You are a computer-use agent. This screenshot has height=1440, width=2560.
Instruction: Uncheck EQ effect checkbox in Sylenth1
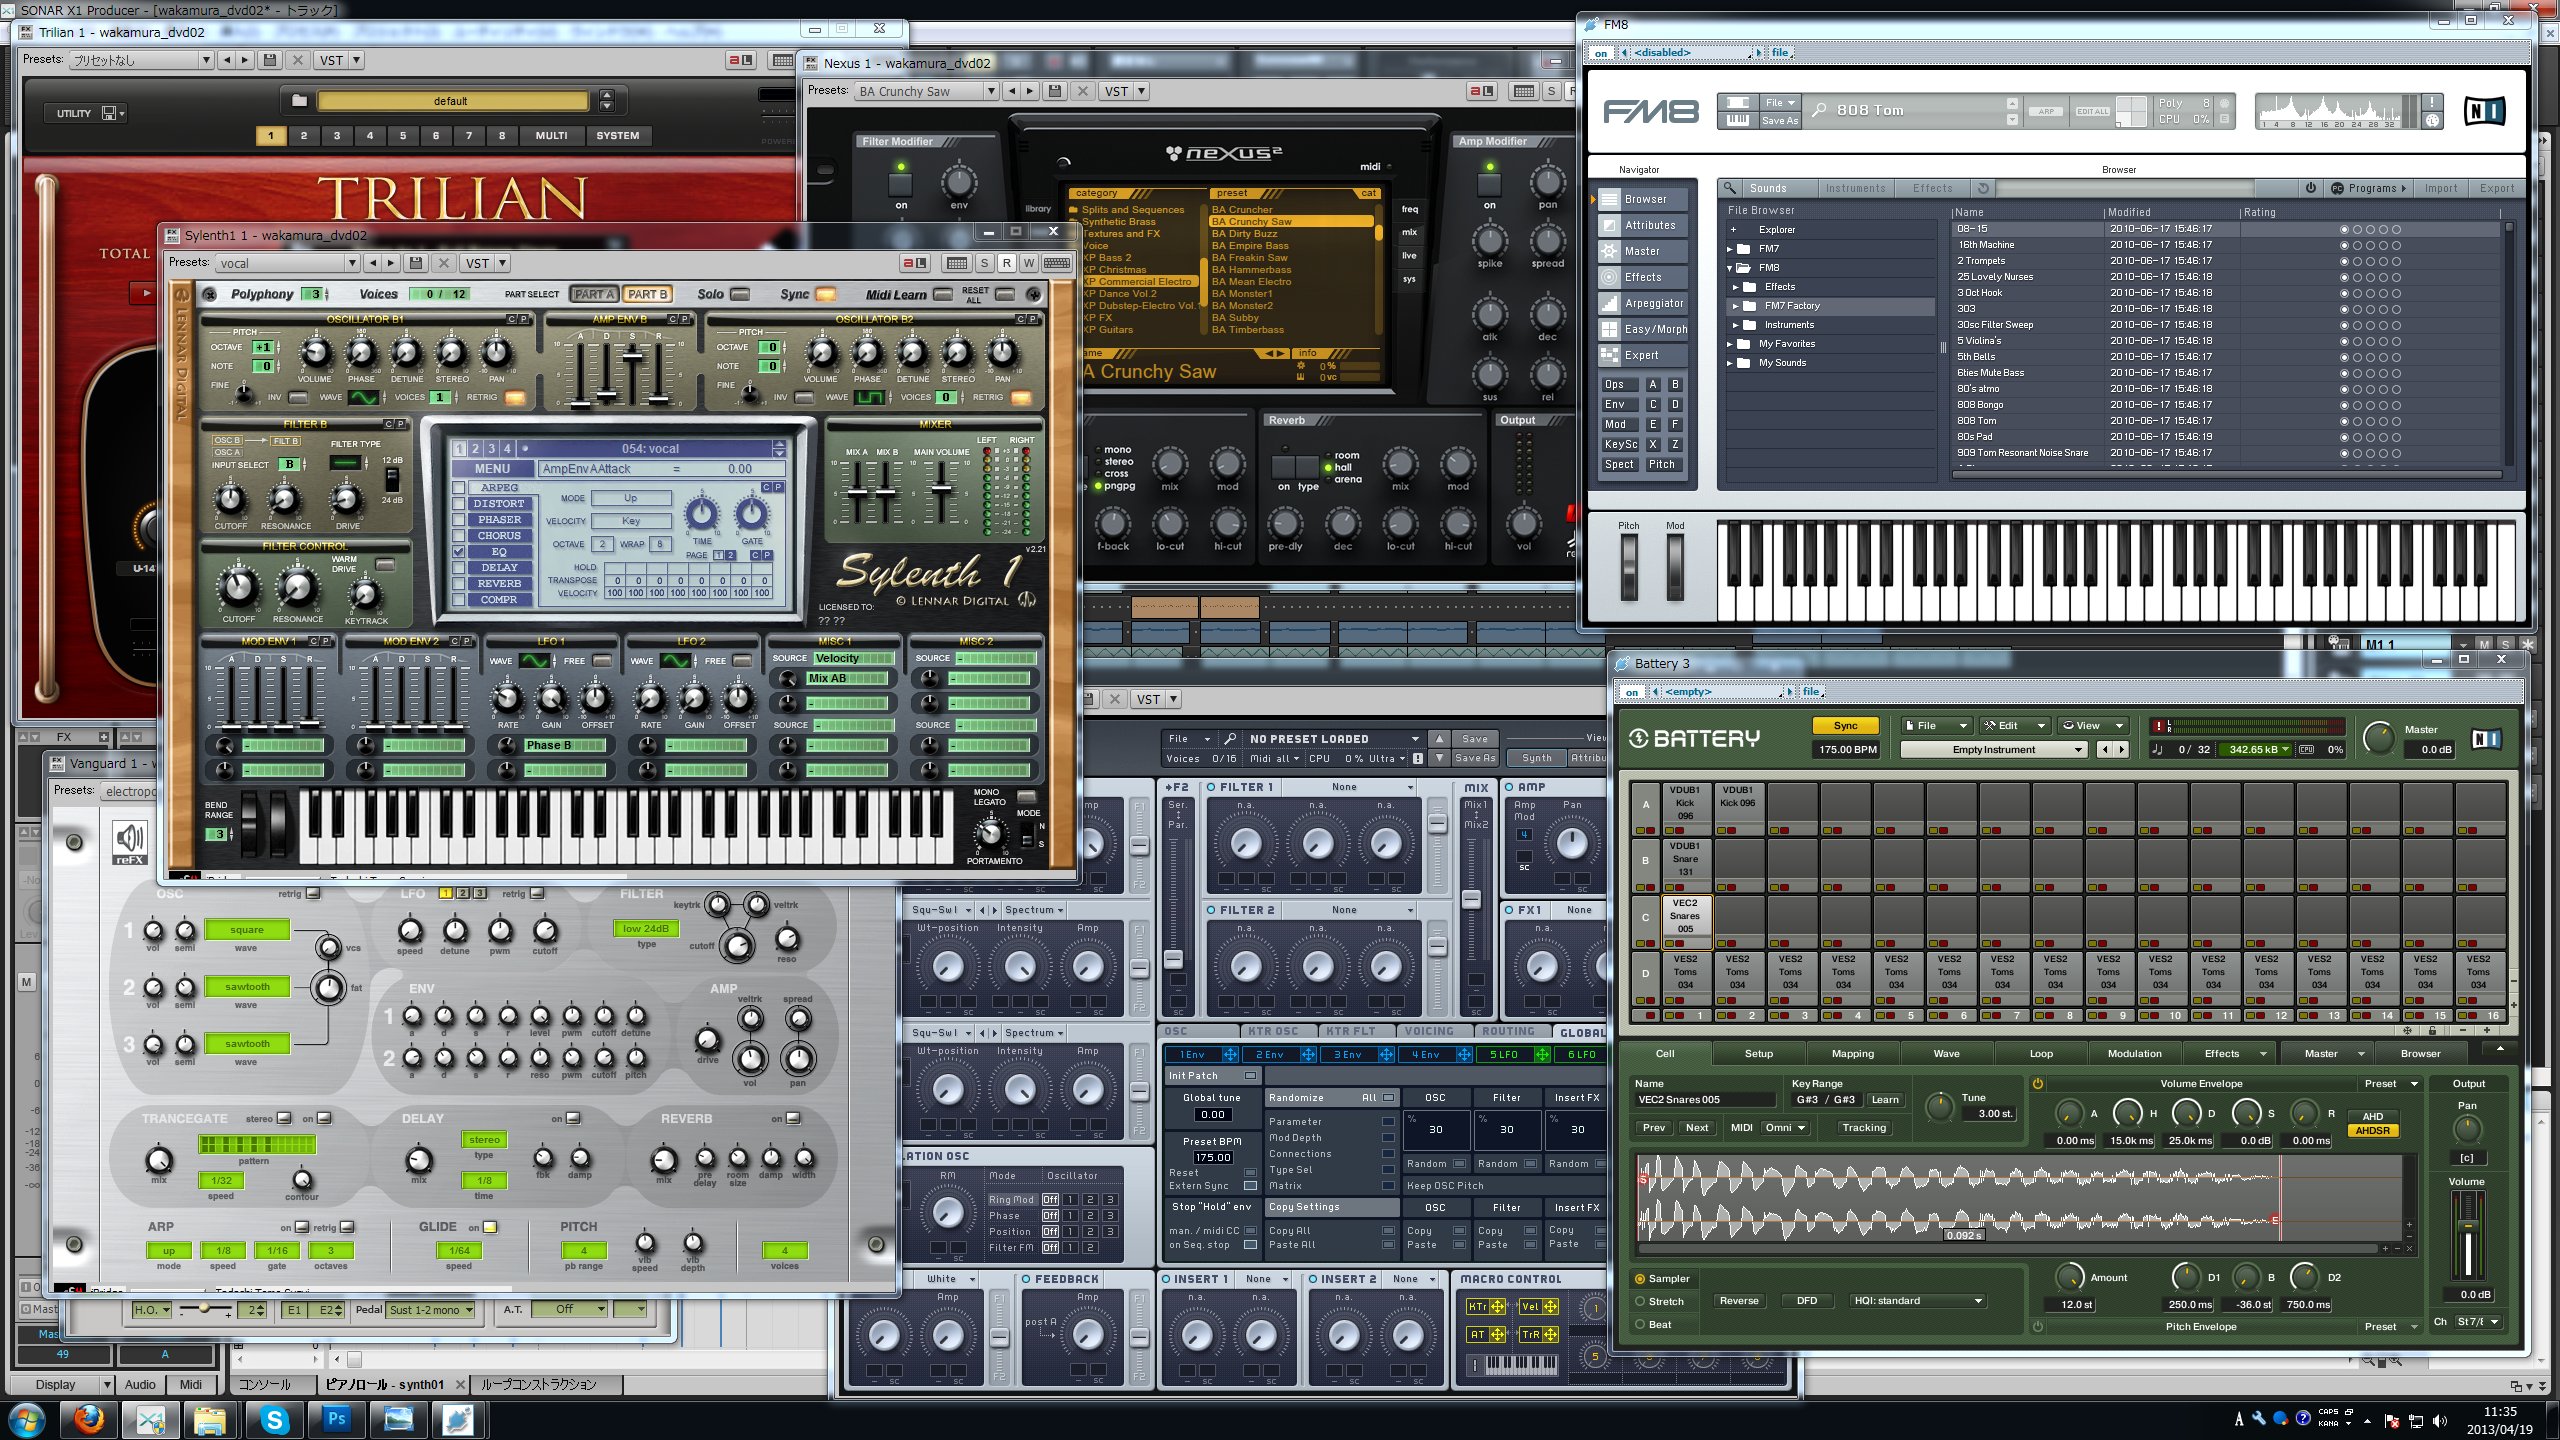point(459,552)
